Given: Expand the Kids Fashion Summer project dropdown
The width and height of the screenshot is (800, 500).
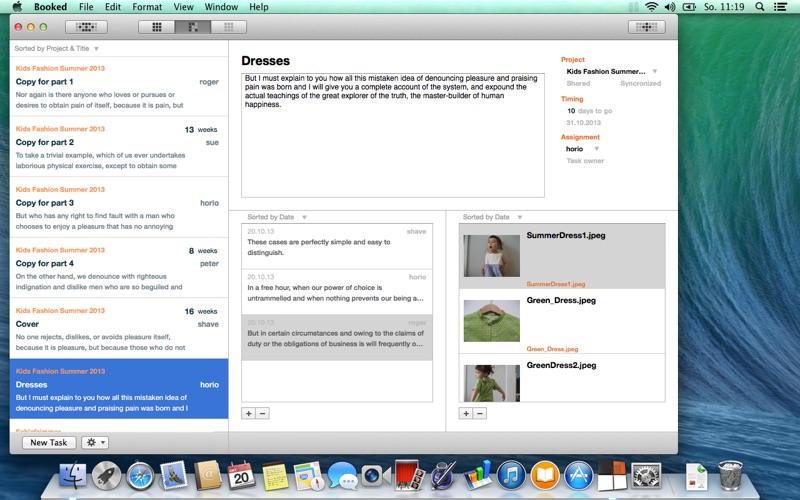Looking at the screenshot, I should coord(655,71).
